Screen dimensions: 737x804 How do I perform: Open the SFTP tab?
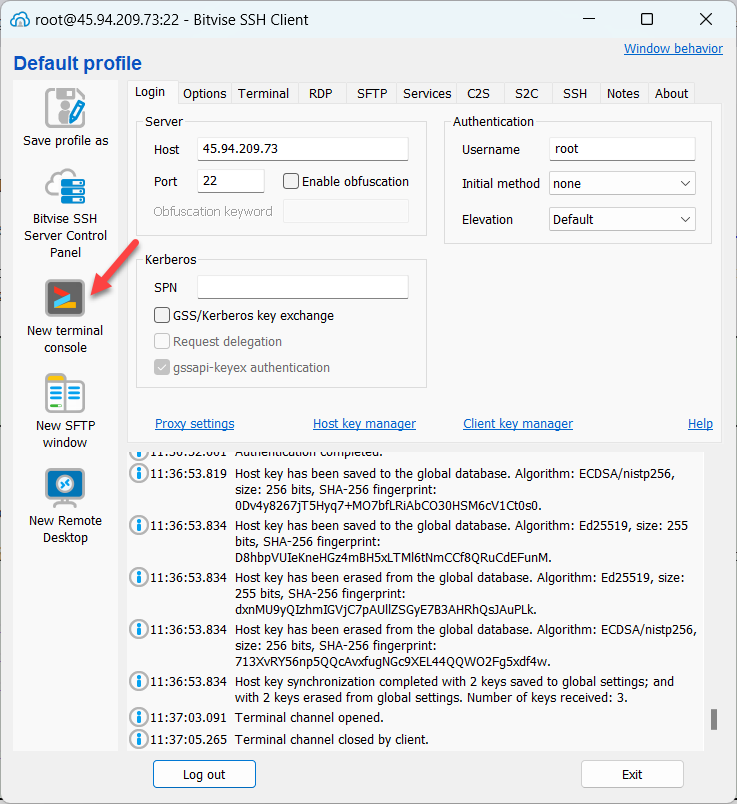tap(372, 93)
